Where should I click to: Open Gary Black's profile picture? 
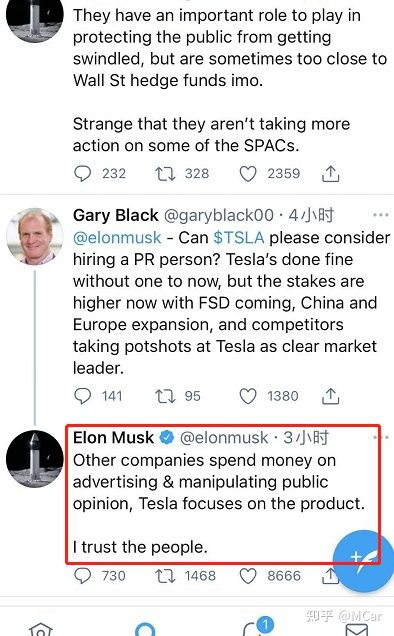coord(35,236)
